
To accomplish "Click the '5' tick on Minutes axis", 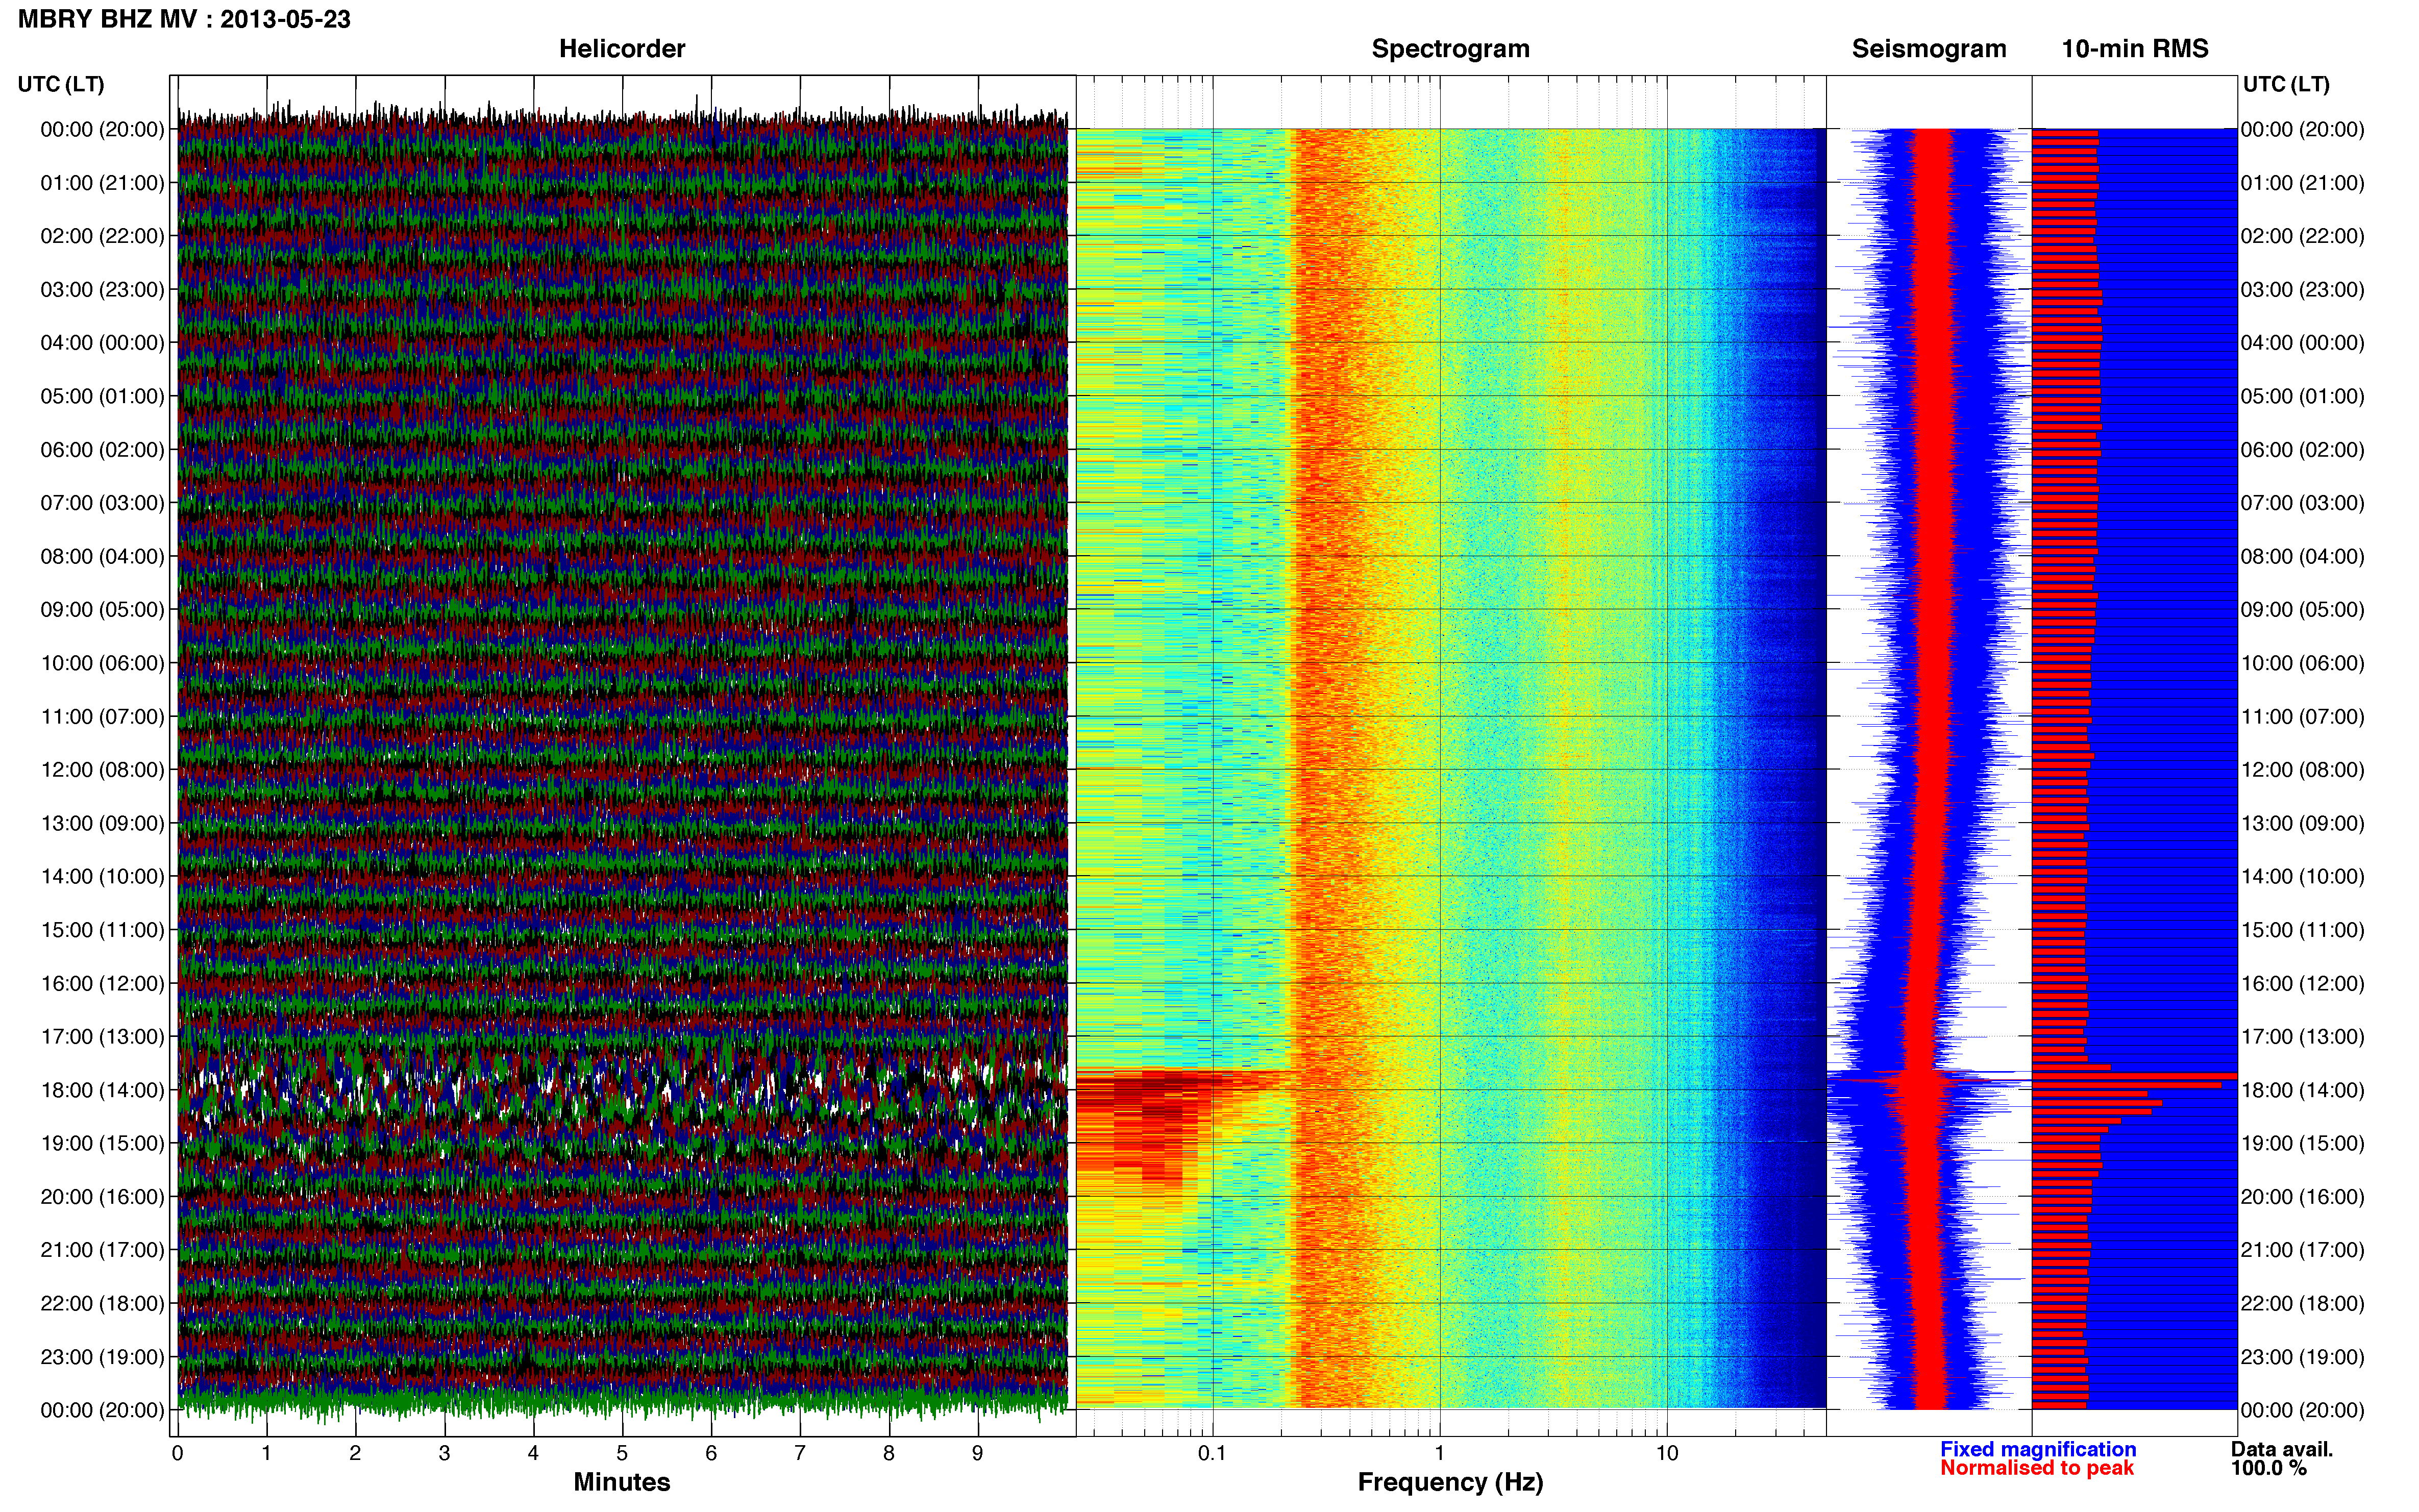I will [622, 1454].
